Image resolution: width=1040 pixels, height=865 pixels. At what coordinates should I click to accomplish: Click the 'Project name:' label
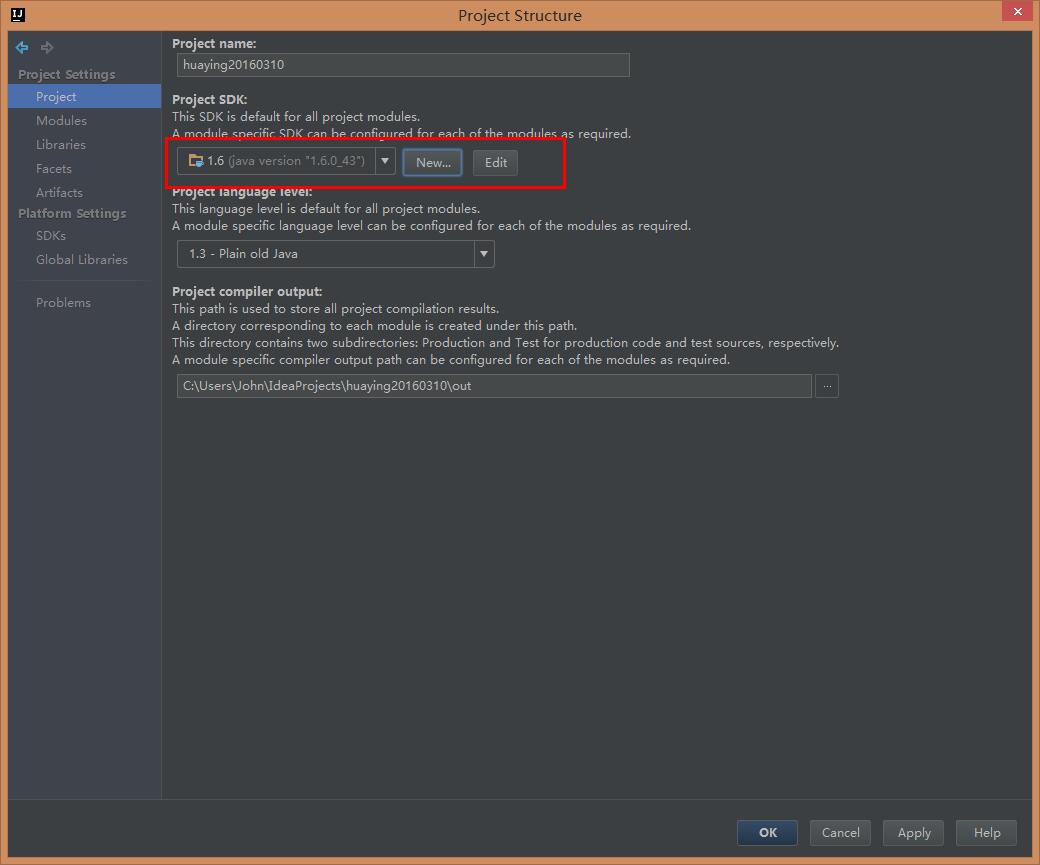tap(214, 44)
